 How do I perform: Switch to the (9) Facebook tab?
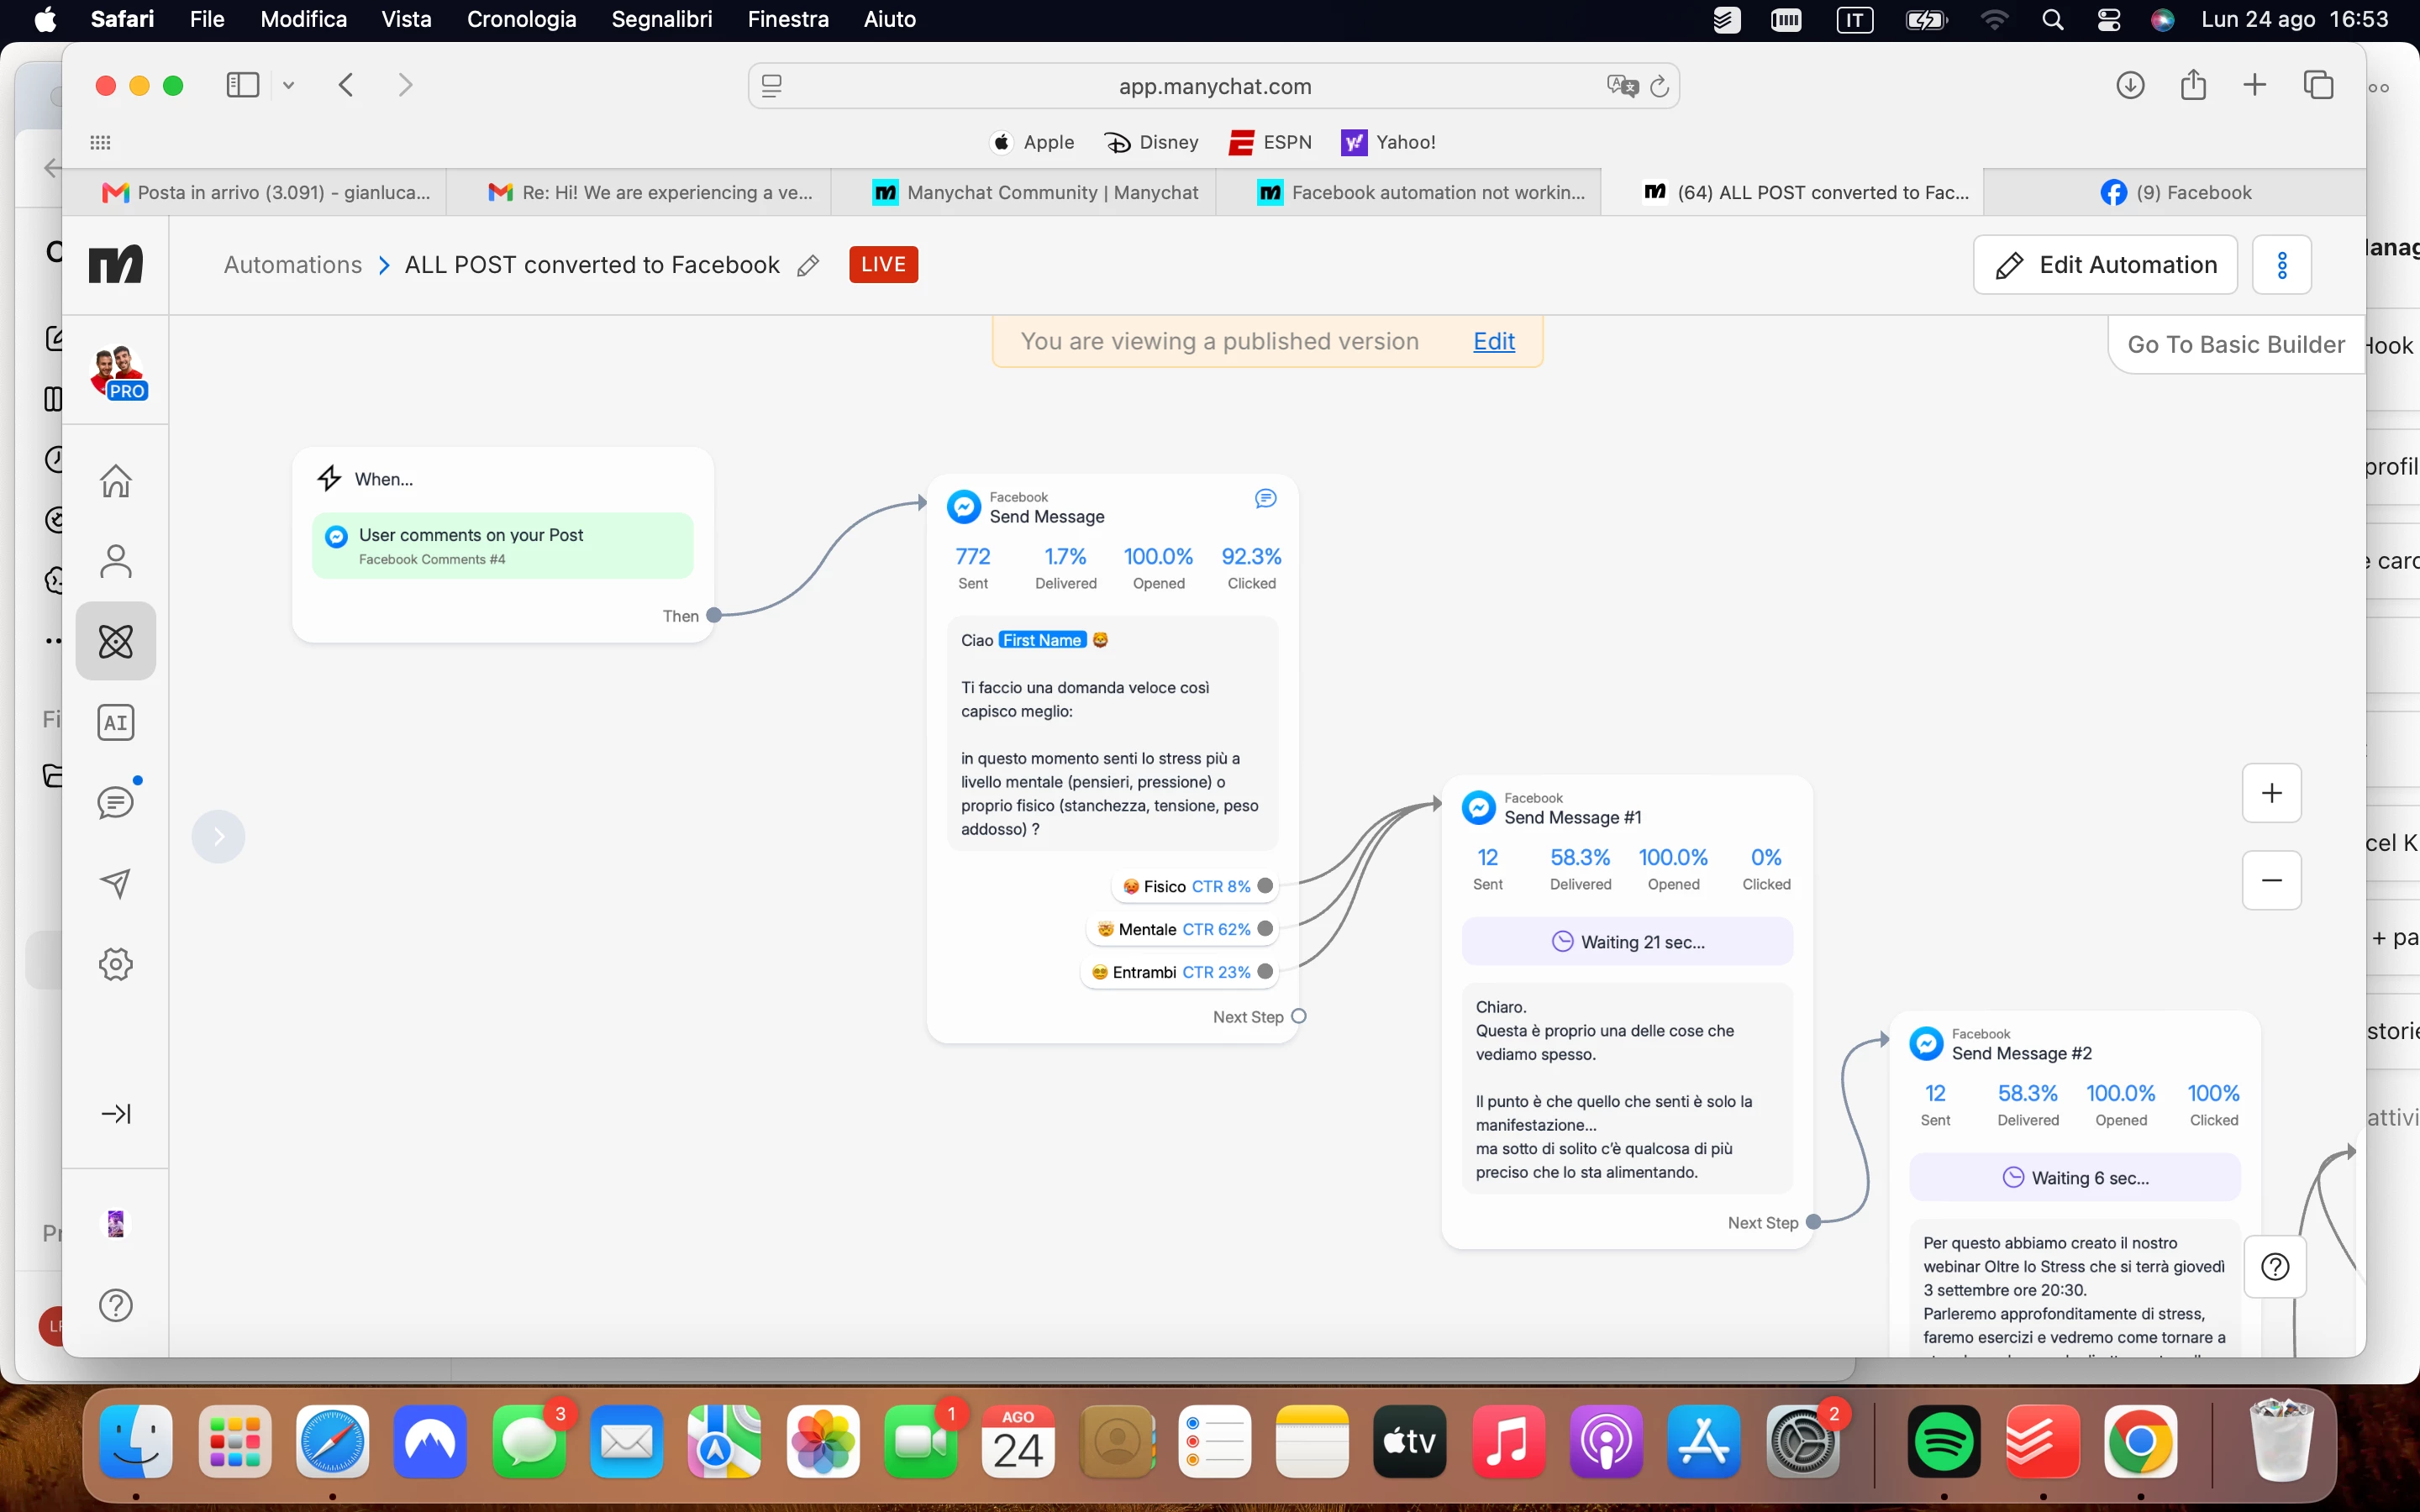[x=2175, y=192]
